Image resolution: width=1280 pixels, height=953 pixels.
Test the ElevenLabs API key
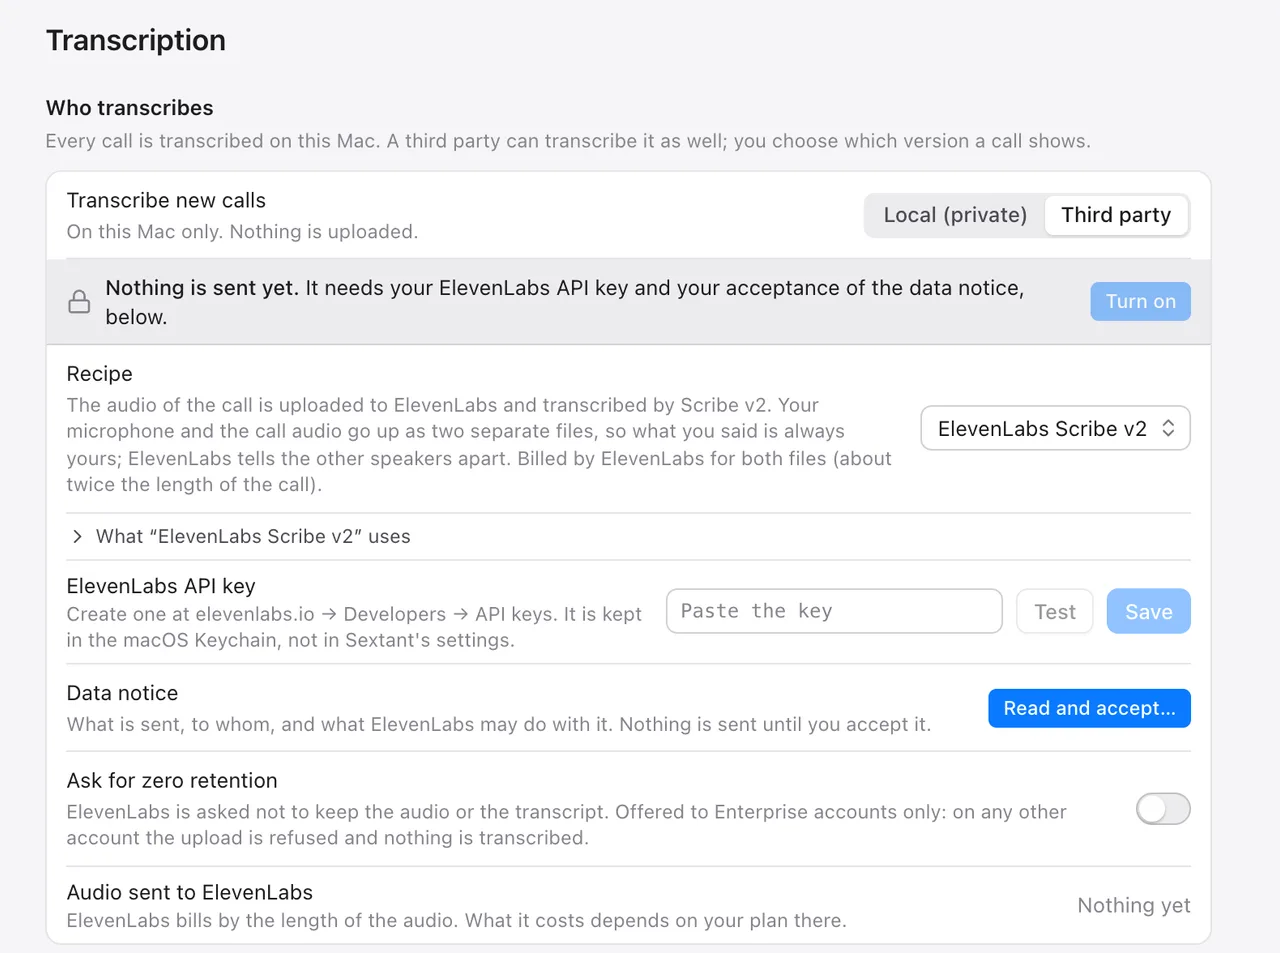[x=1055, y=611]
